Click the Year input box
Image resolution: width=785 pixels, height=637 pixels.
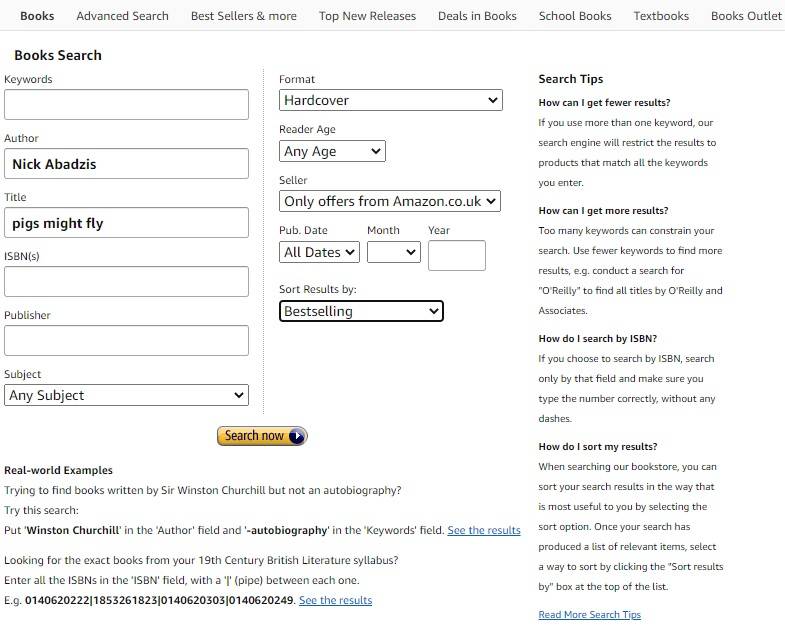[456, 255]
